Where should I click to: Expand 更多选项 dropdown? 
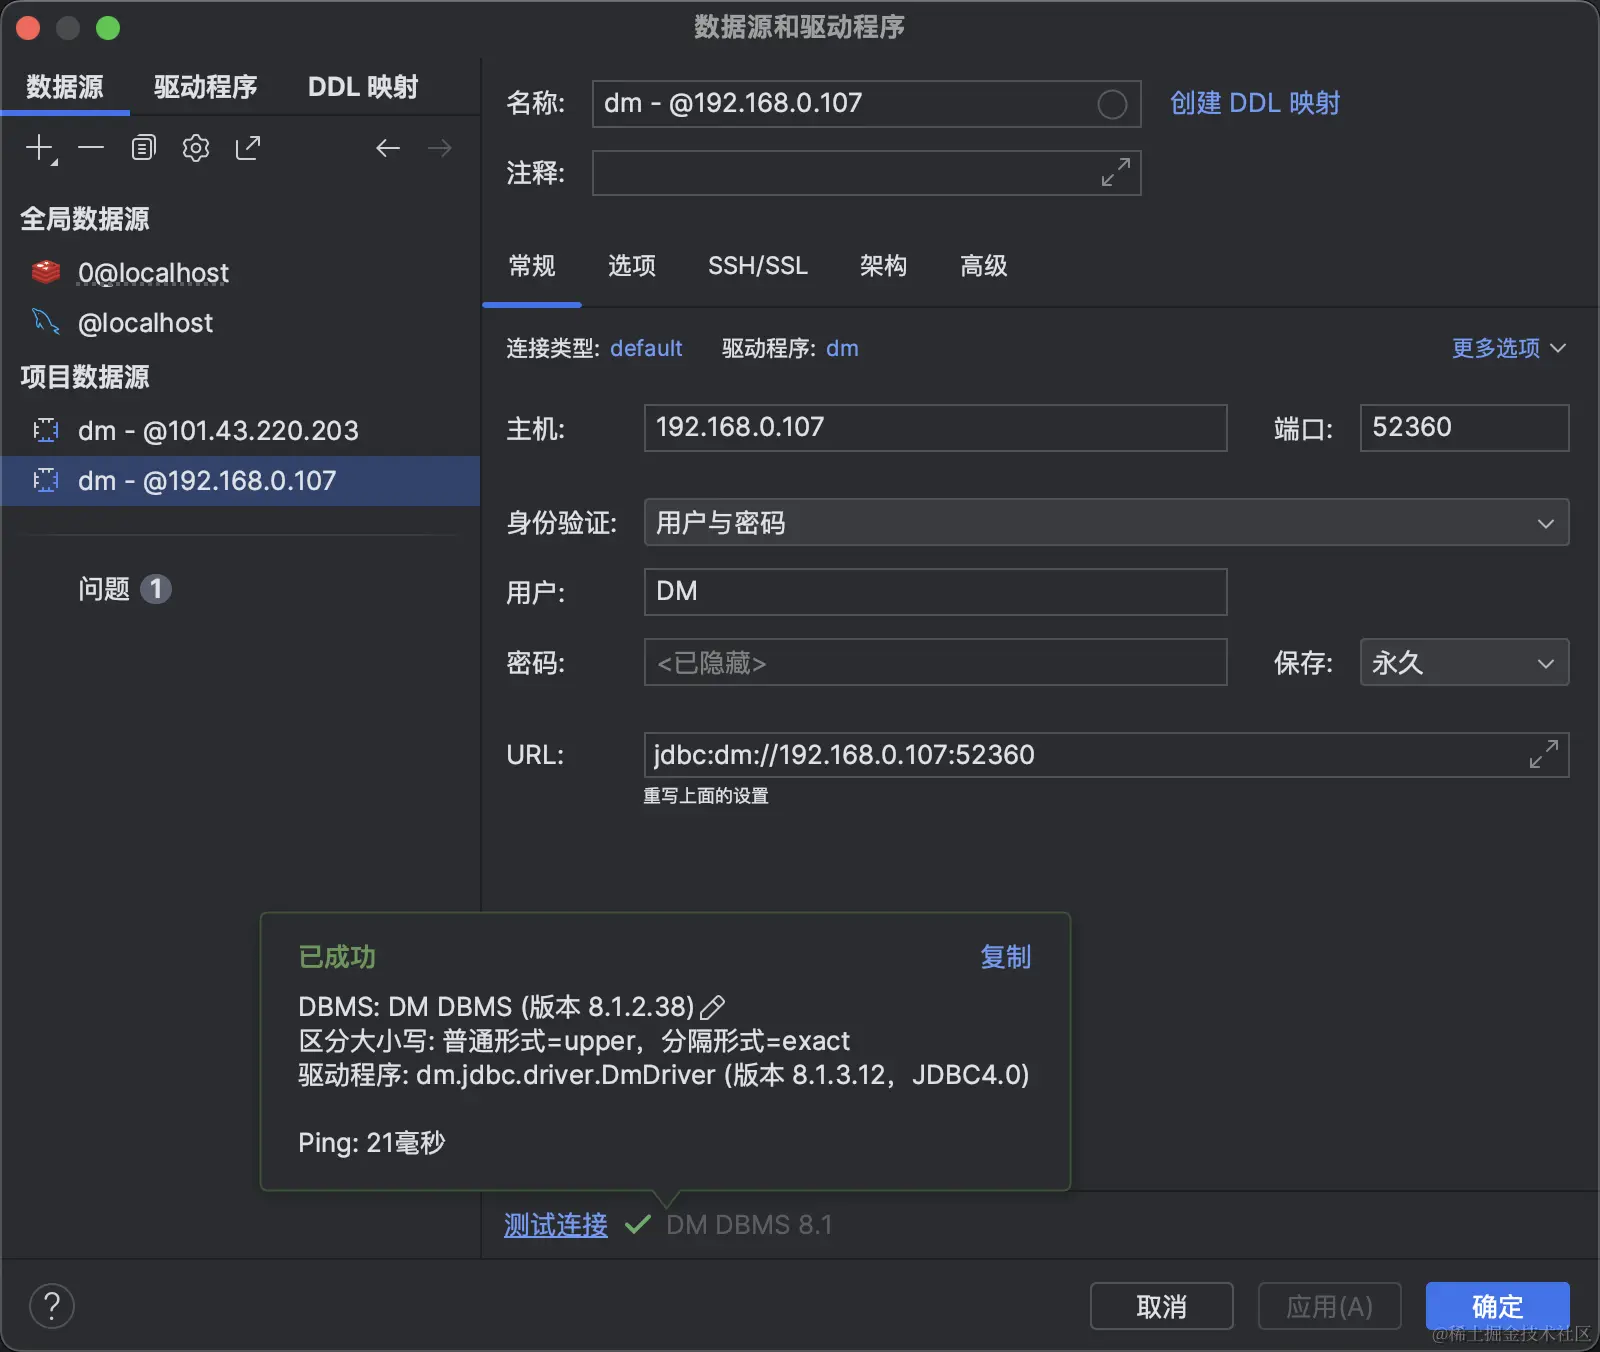click(1509, 348)
